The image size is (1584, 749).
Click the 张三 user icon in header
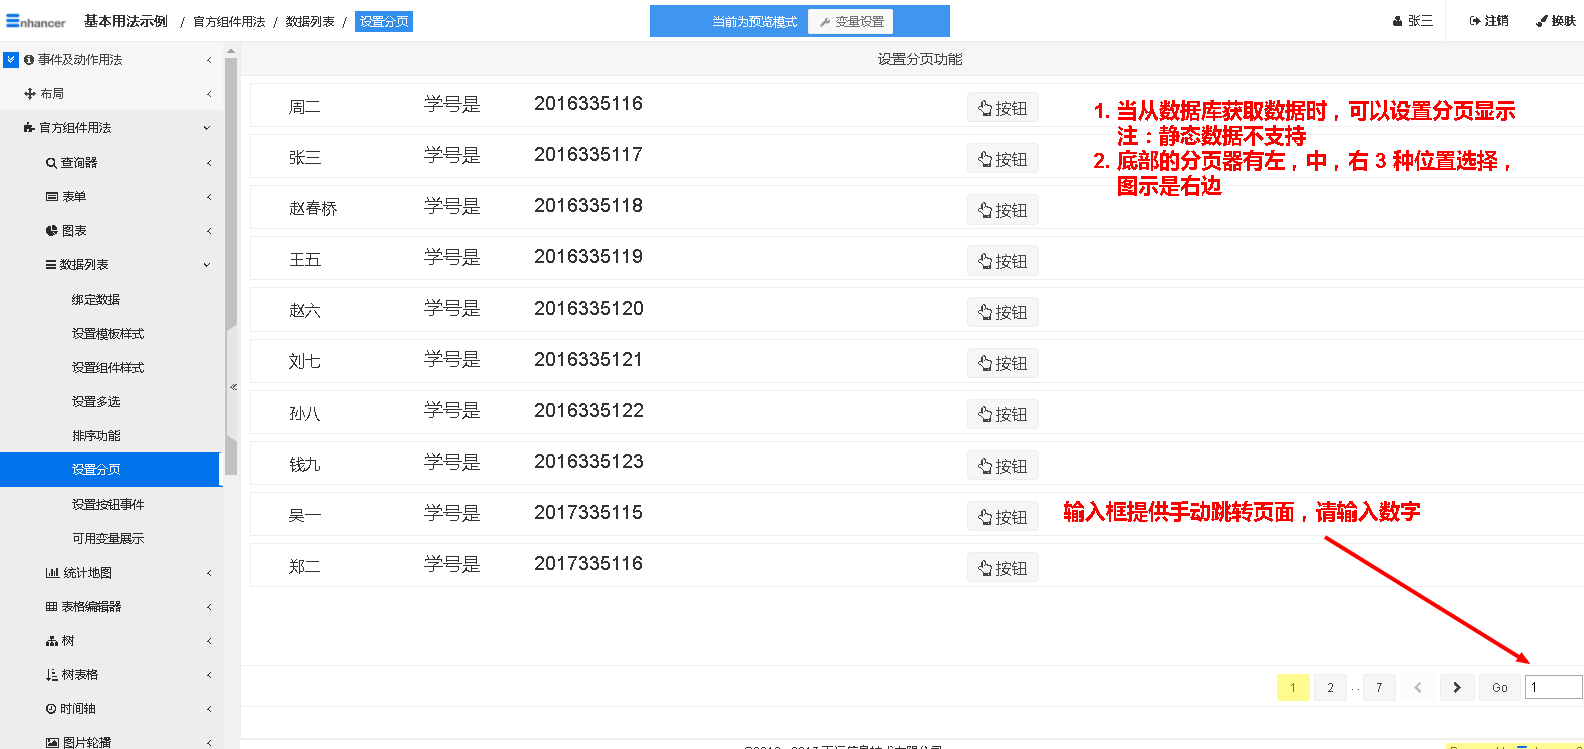click(x=1398, y=21)
